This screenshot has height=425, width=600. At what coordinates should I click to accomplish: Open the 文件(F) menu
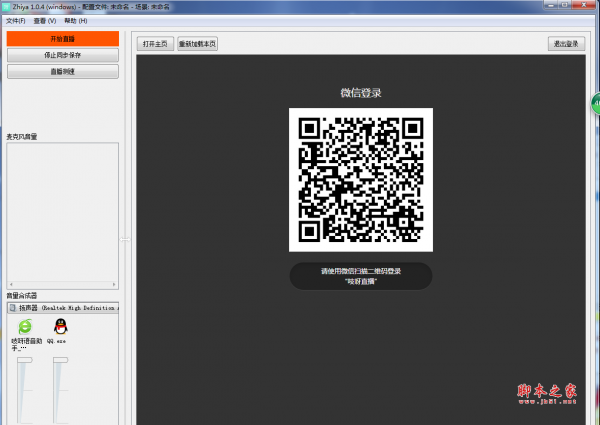(15, 20)
